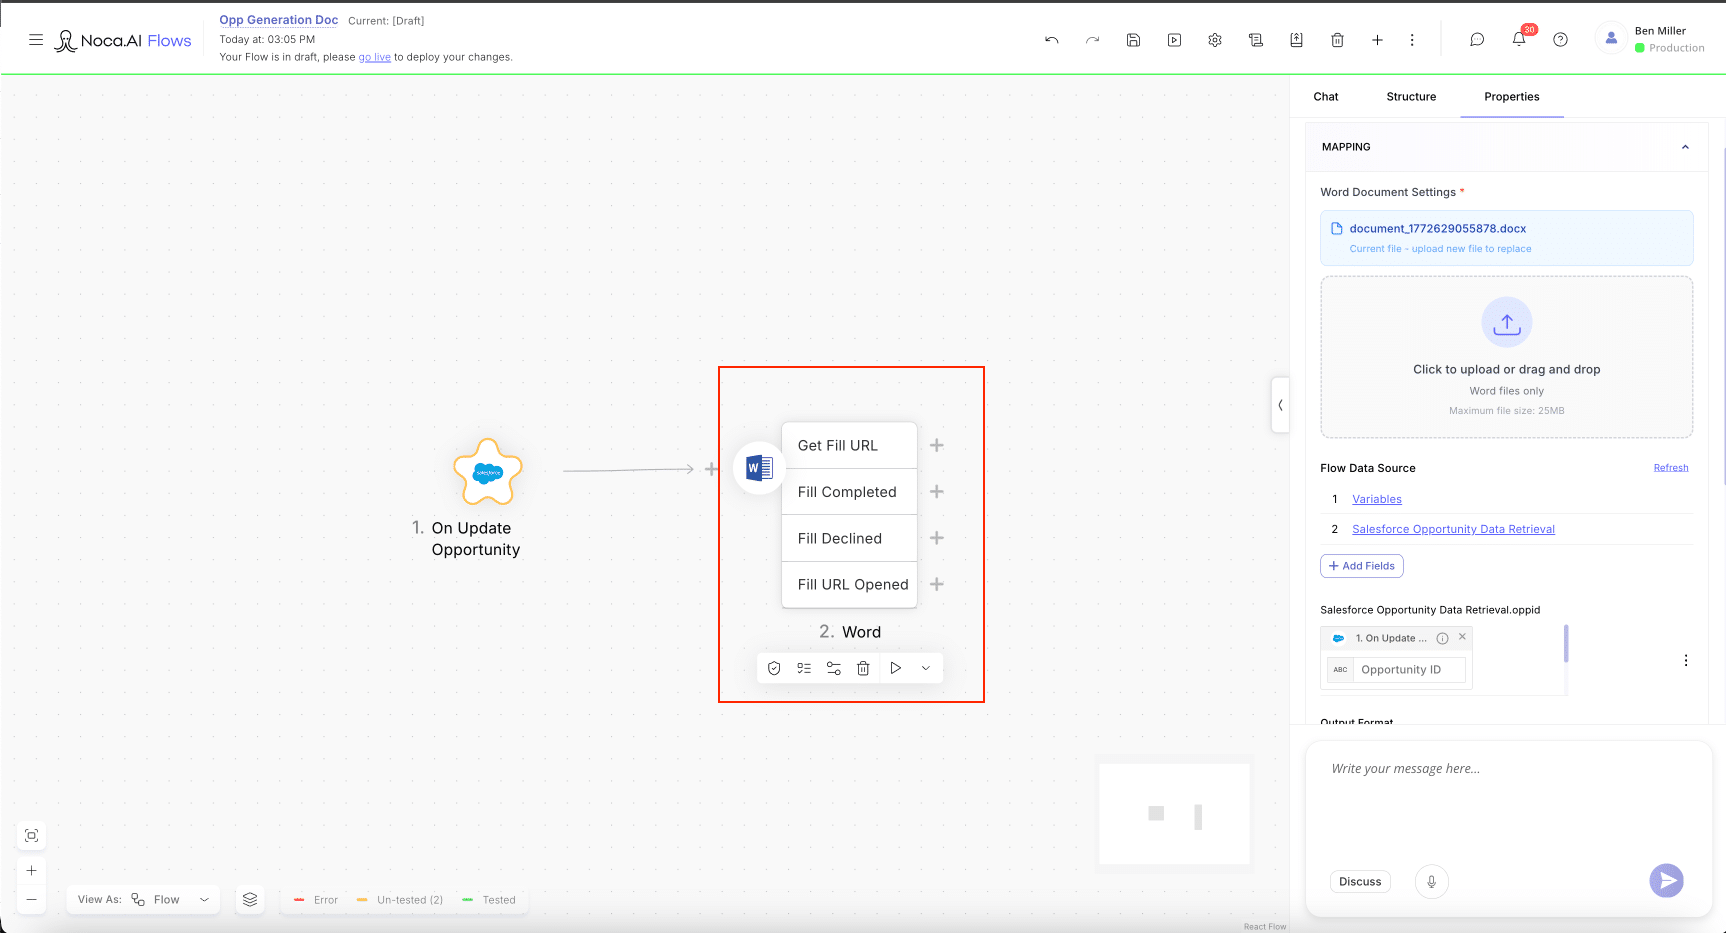The height and width of the screenshot is (933, 1726).
Task: Click the canvas minimap thumbnail
Action: point(1174,814)
